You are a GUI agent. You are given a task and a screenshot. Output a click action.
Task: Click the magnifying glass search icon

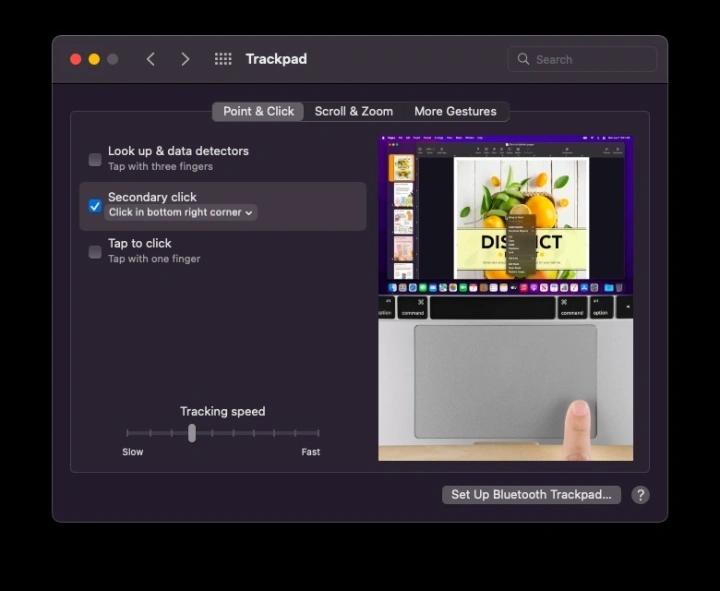(x=523, y=59)
